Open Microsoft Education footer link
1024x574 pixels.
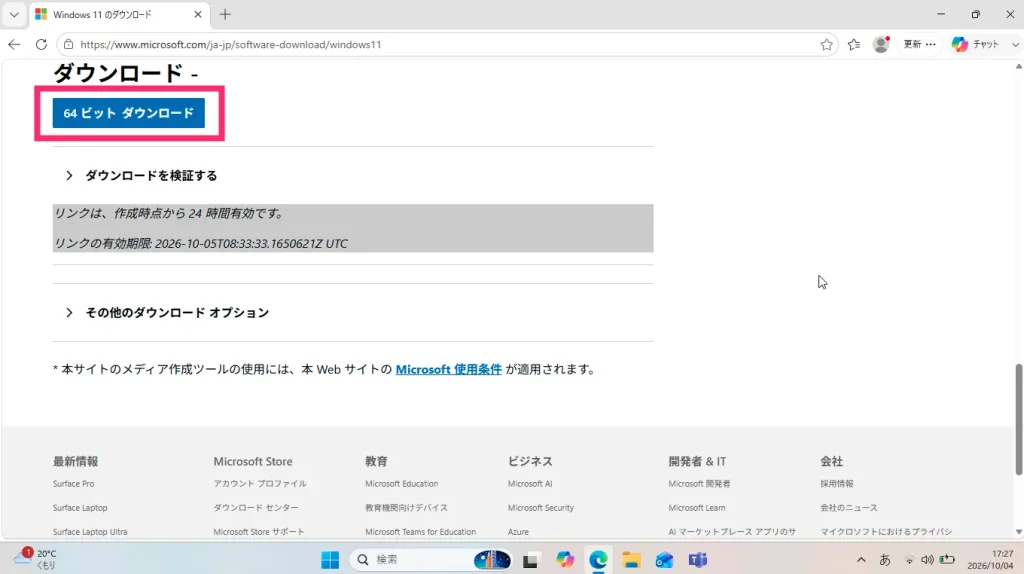tap(402, 484)
